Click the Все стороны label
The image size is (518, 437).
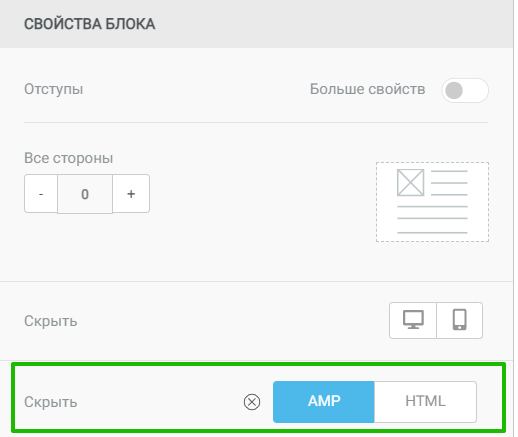tap(69, 158)
